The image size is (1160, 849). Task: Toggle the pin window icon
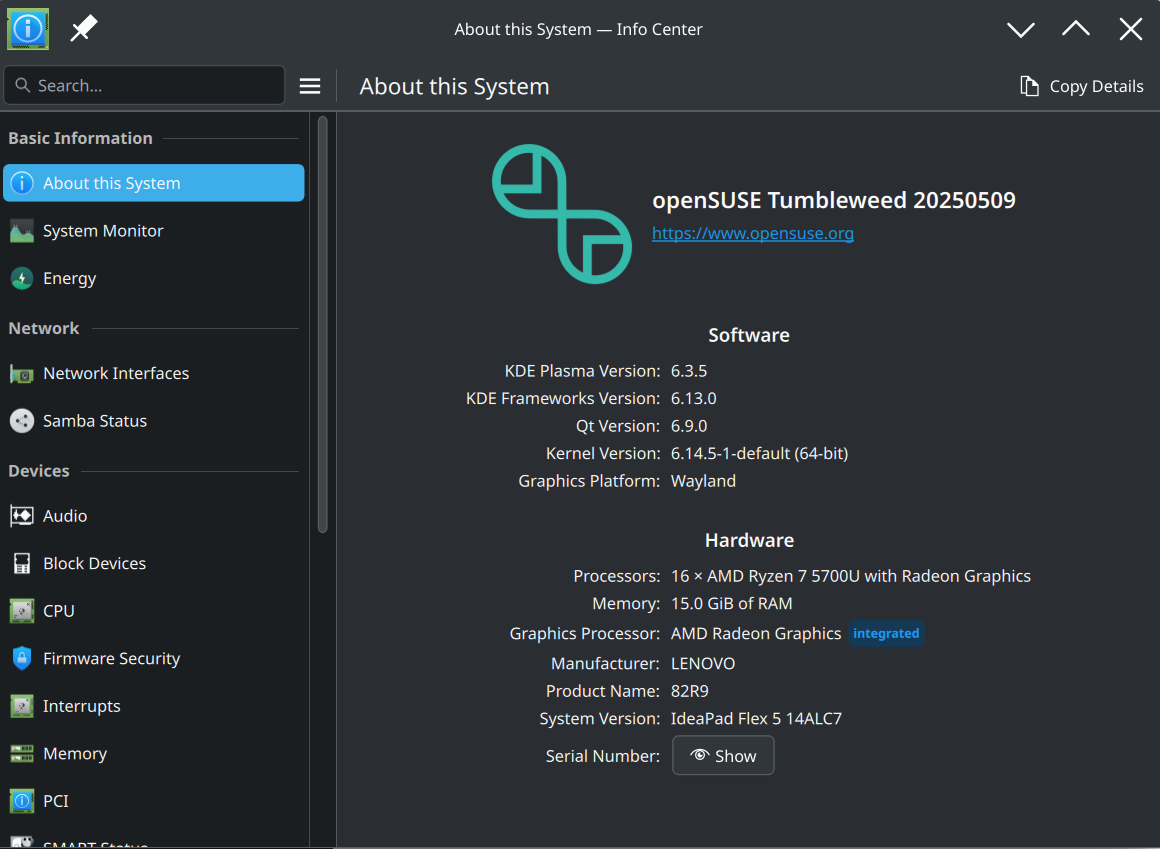84,30
